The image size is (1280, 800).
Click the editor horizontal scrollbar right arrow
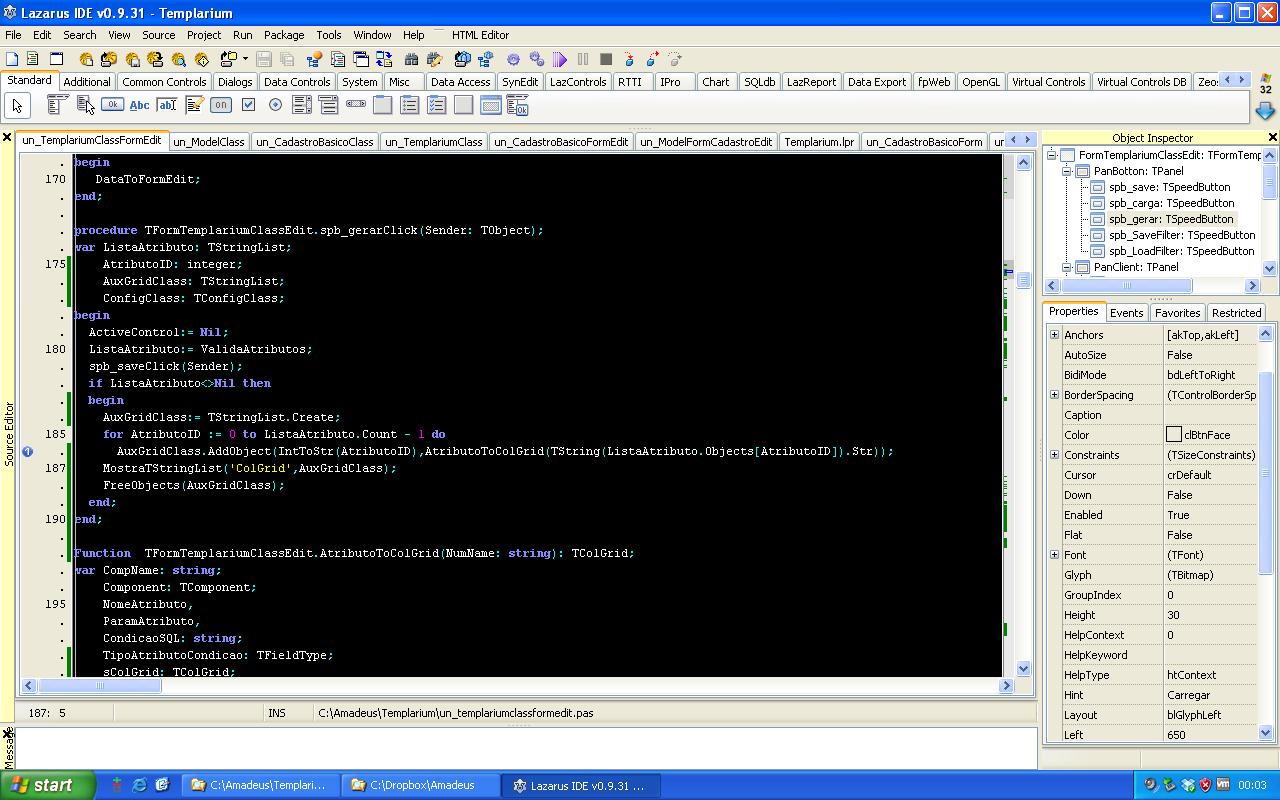coord(1006,686)
